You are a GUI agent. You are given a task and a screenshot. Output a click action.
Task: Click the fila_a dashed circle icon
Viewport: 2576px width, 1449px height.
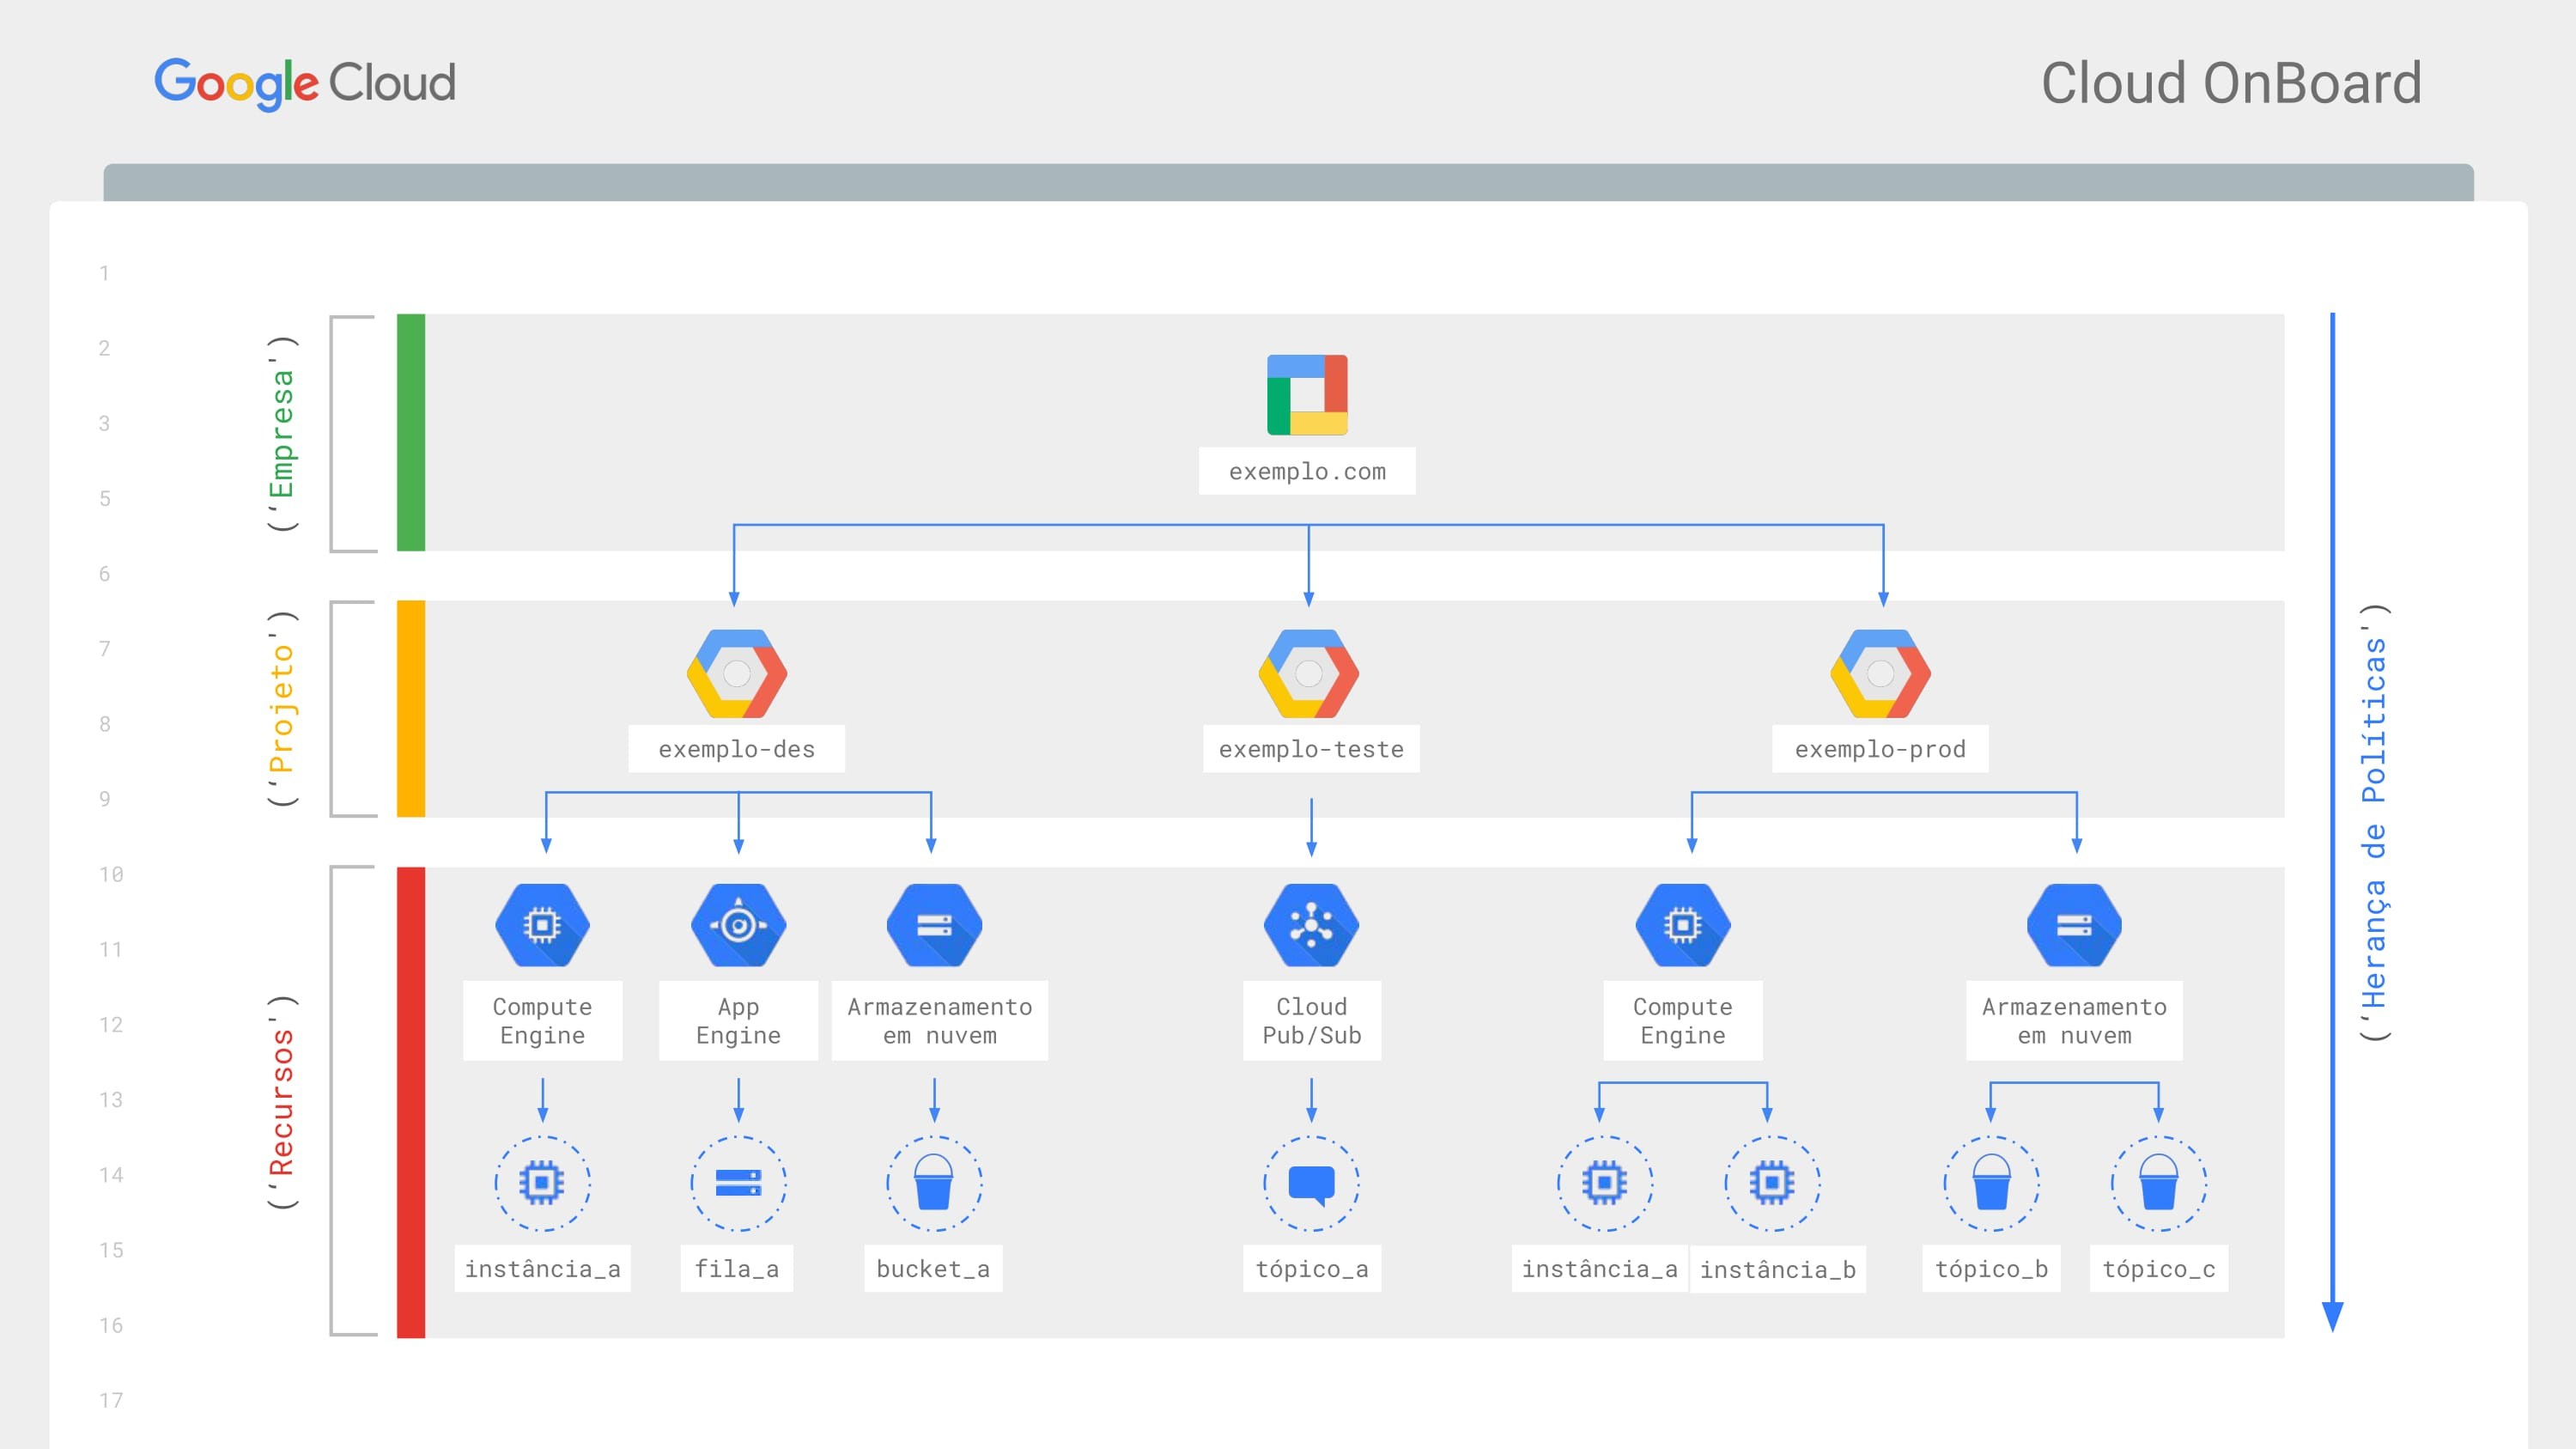point(739,1183)
